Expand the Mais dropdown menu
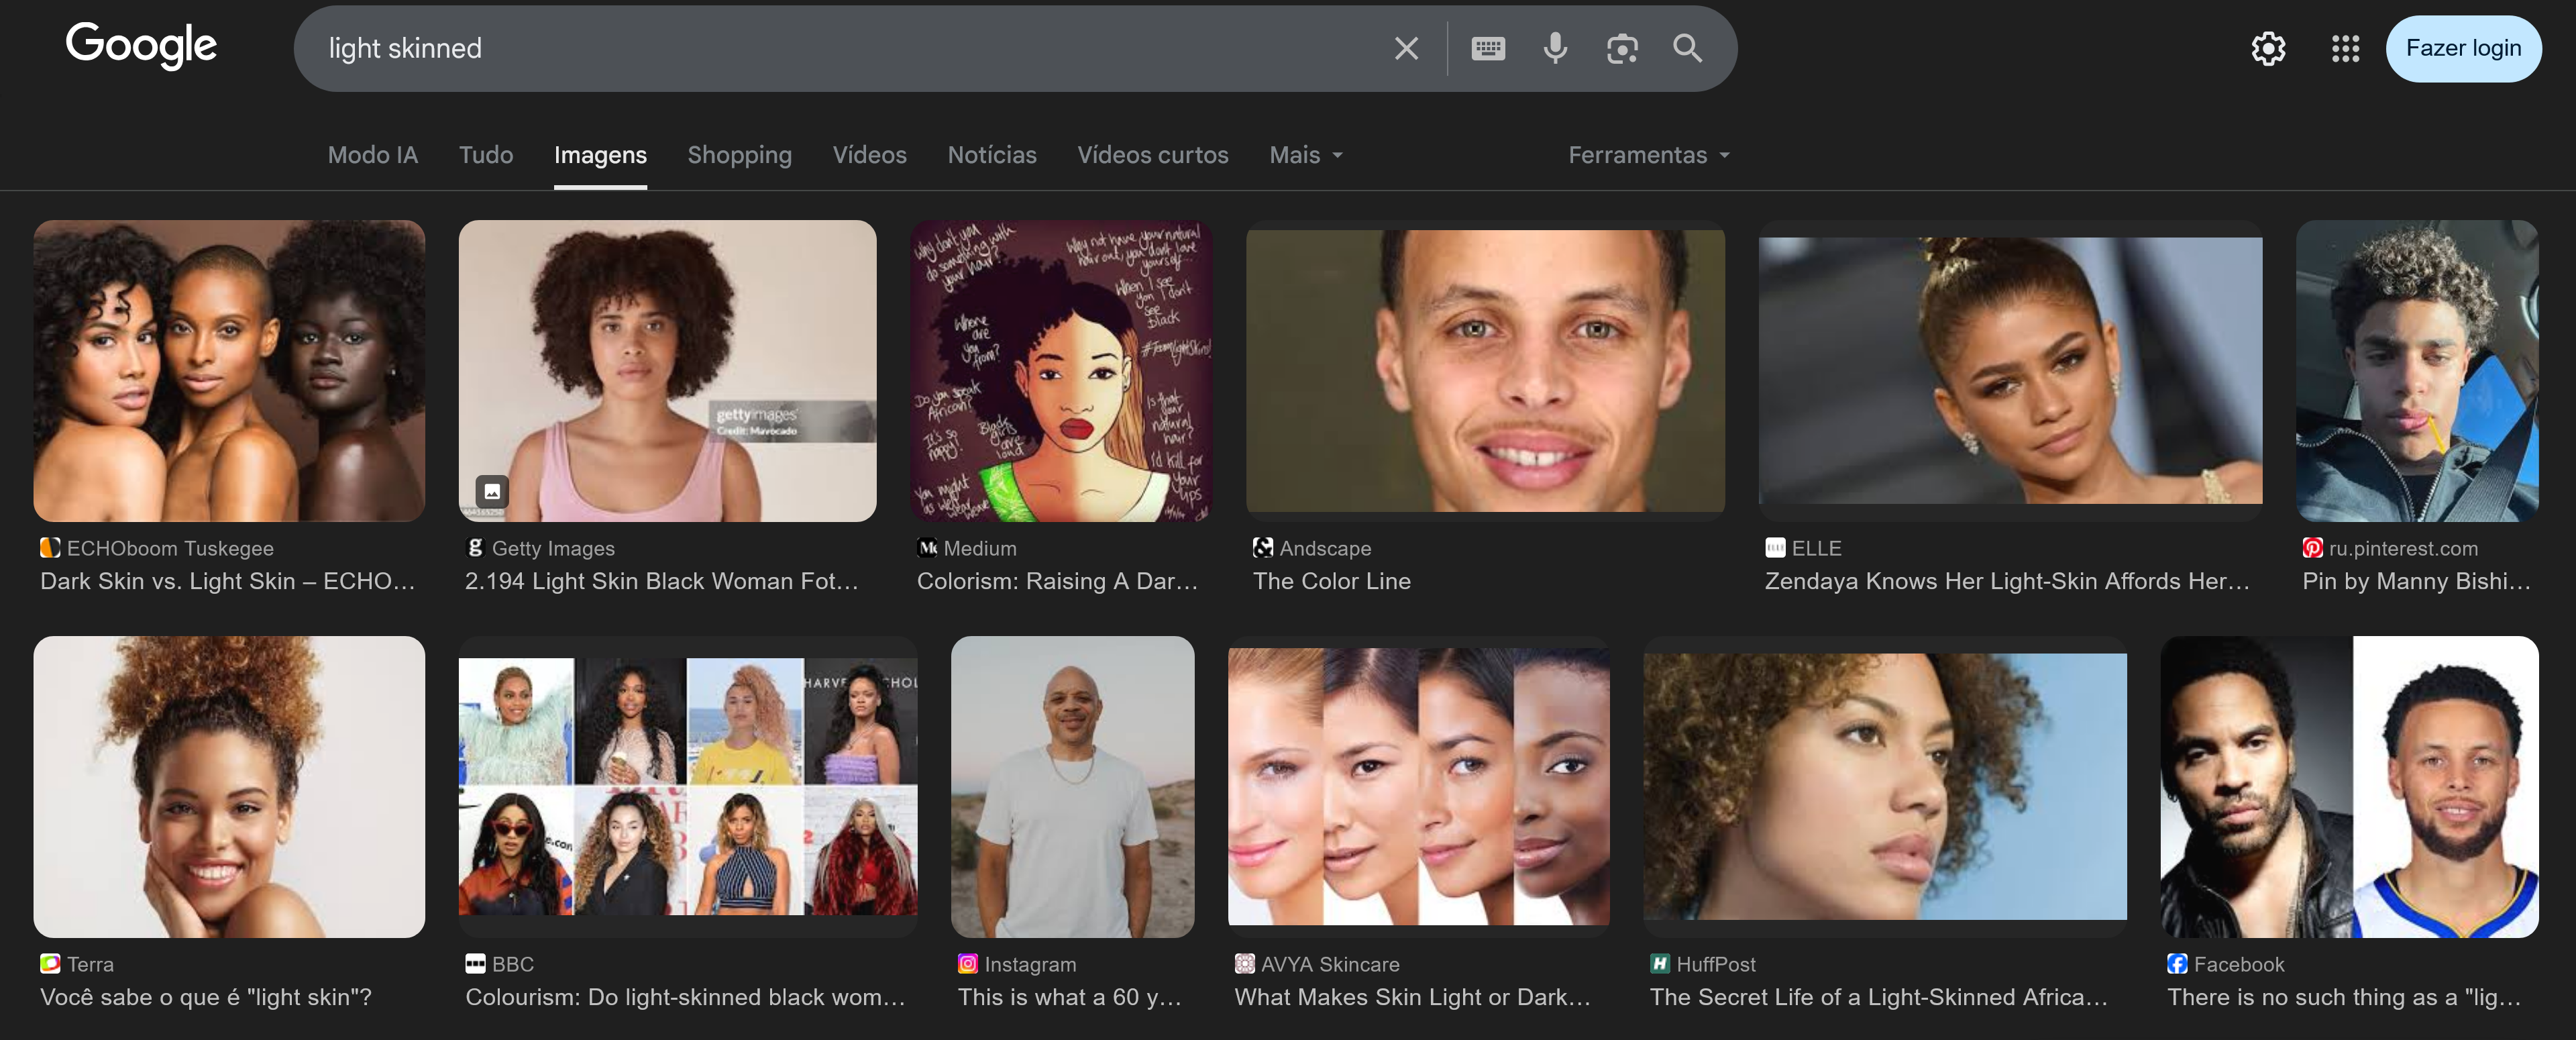The height and width of the screenshot is (1040, 2576). pos(1305,155)
